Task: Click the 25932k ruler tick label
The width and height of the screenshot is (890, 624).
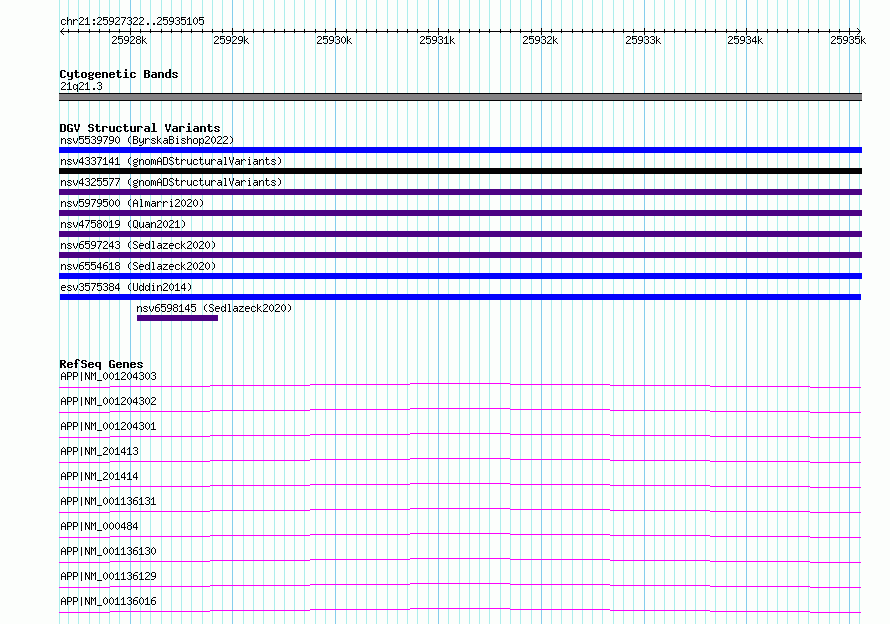Action: coord(540,40)
